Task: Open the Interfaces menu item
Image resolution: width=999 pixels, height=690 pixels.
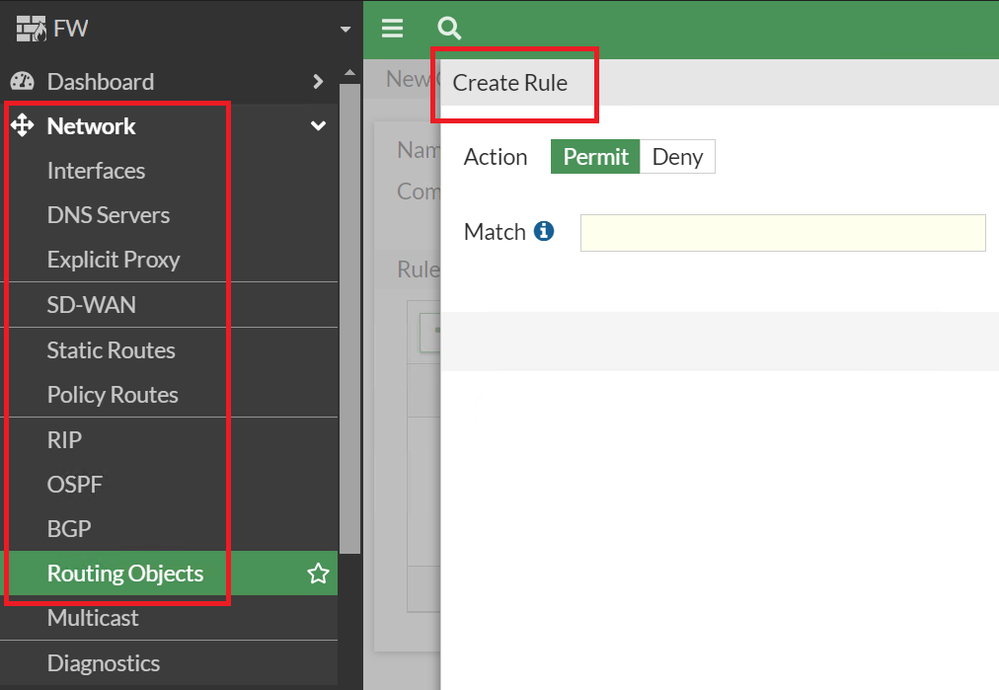Action: [x=96, y=171]
